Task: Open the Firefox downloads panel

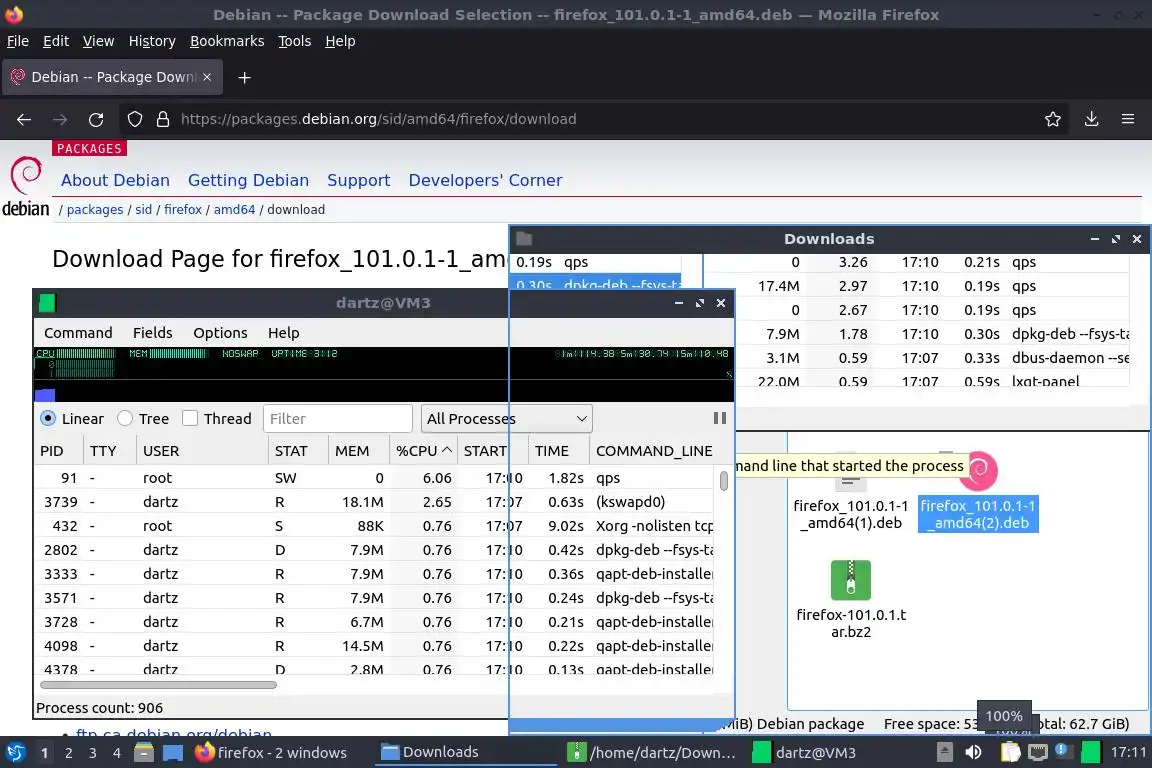Action: point(1092,119)
